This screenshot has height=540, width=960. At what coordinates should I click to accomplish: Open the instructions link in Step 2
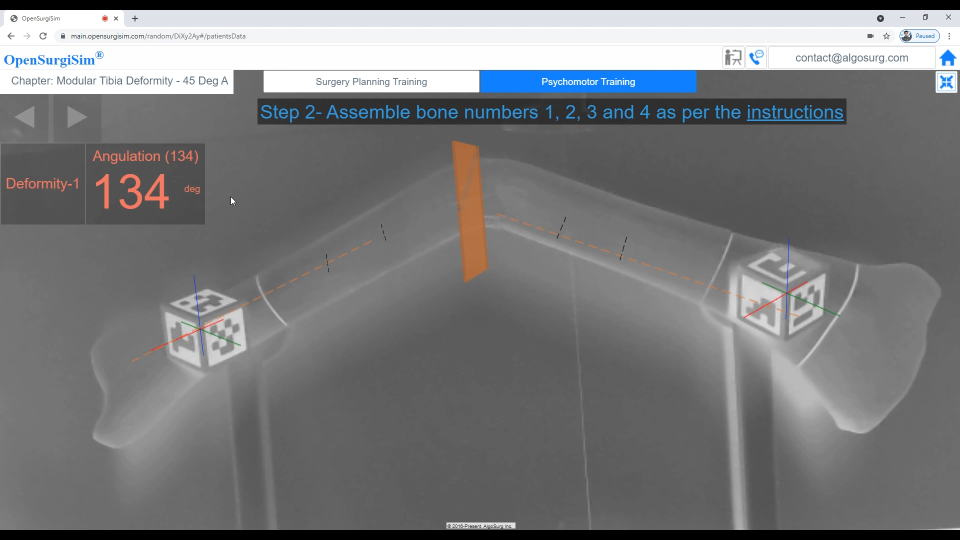click(x=795, y=112)
